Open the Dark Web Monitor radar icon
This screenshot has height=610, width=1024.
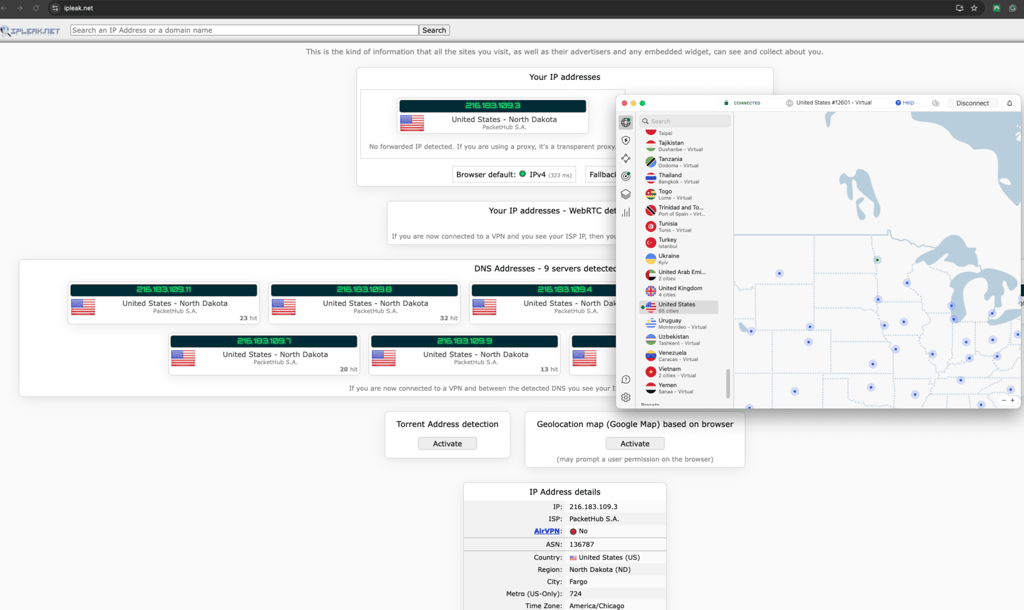click(x=626, y=176)
